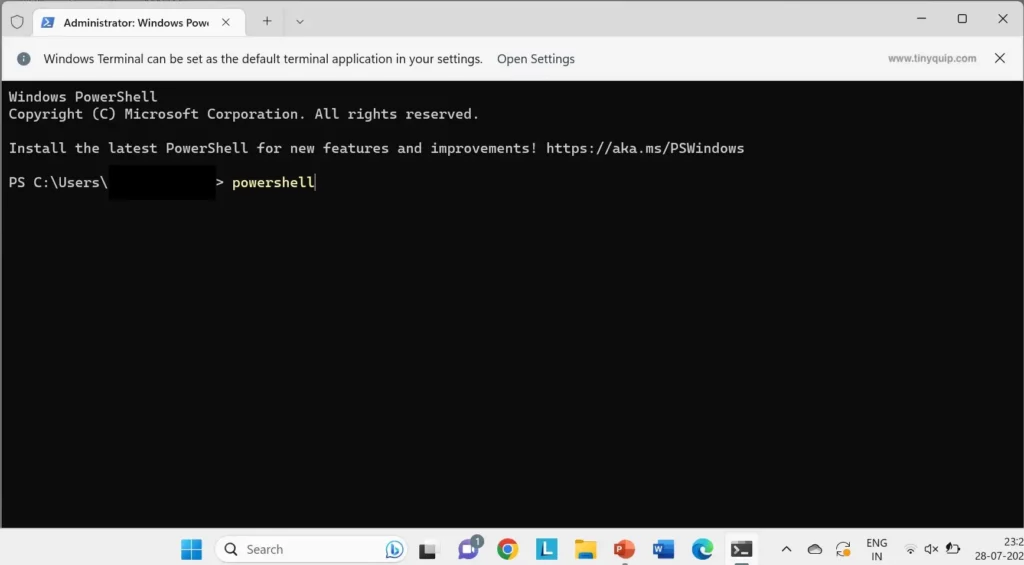Open the clock and date panel

(998, 549)
